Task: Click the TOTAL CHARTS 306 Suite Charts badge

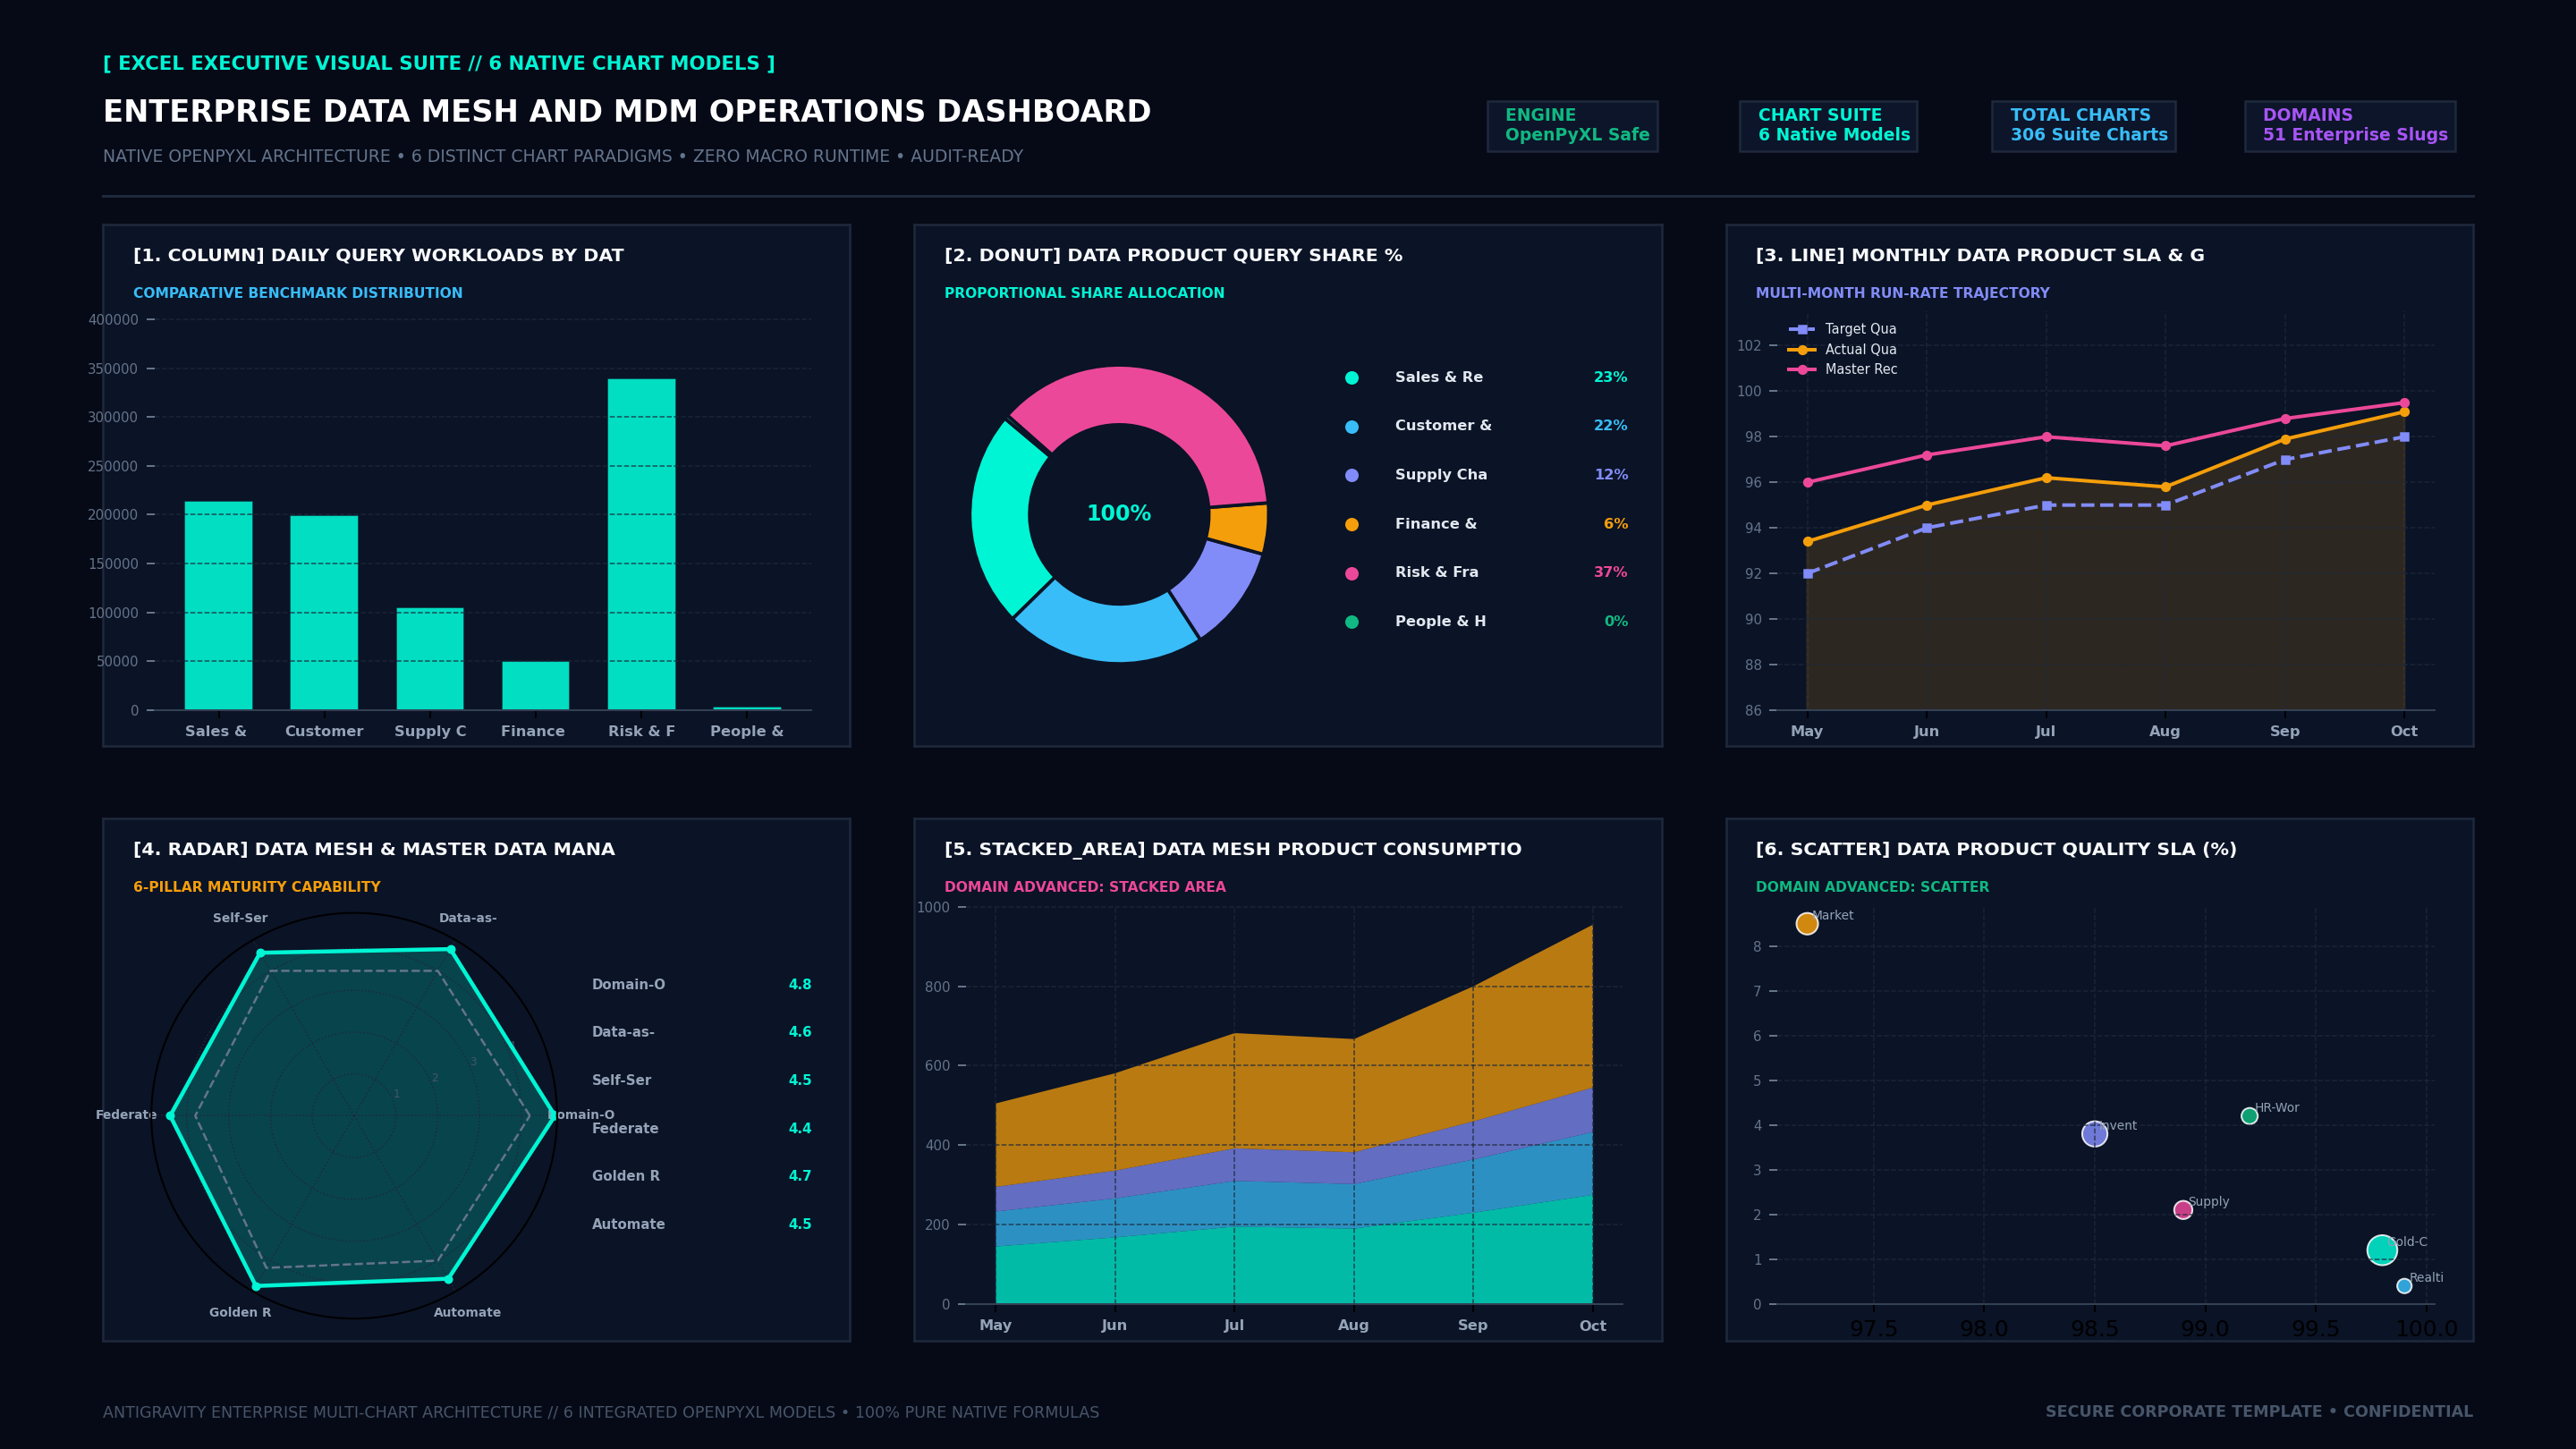Action: 2083,126
